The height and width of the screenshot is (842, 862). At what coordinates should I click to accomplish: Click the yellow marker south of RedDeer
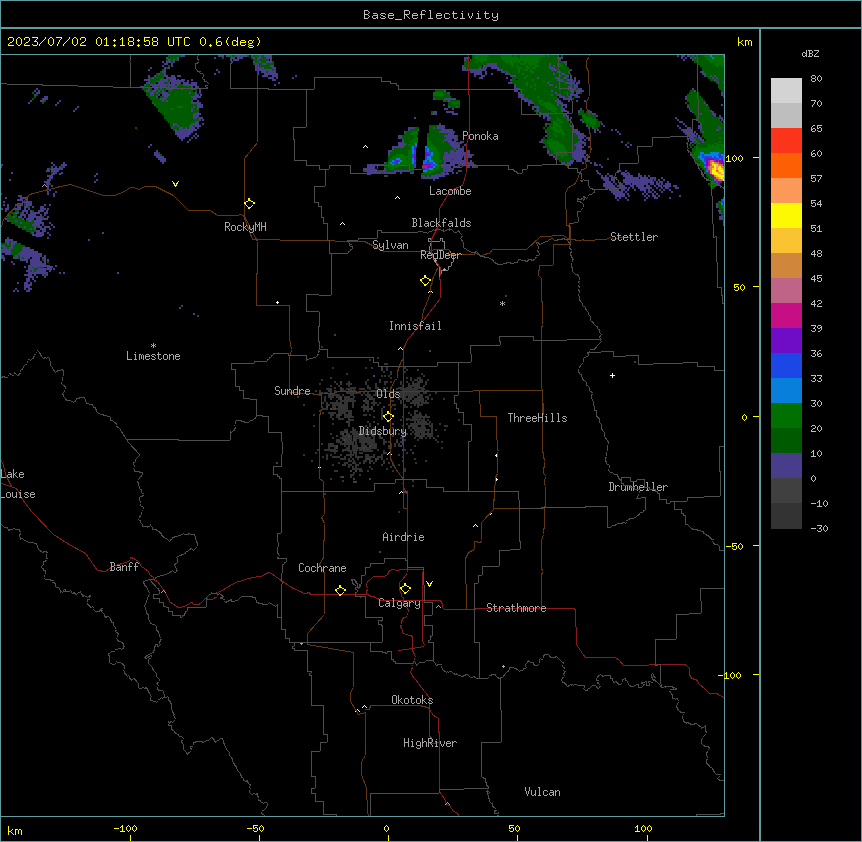[x=426, y=281]
